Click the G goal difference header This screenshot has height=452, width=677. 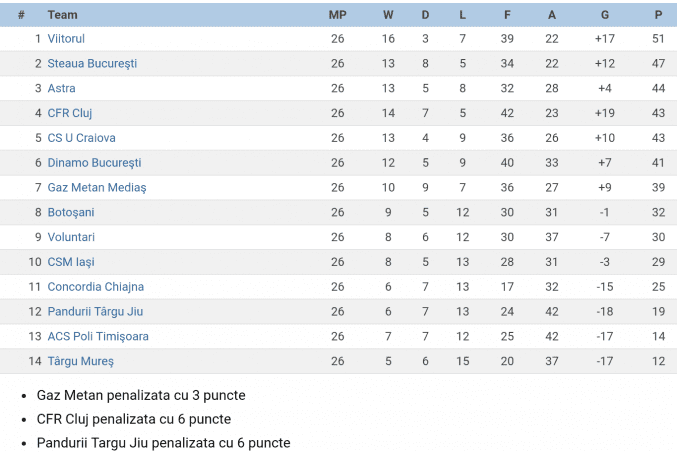coord(604,15)
